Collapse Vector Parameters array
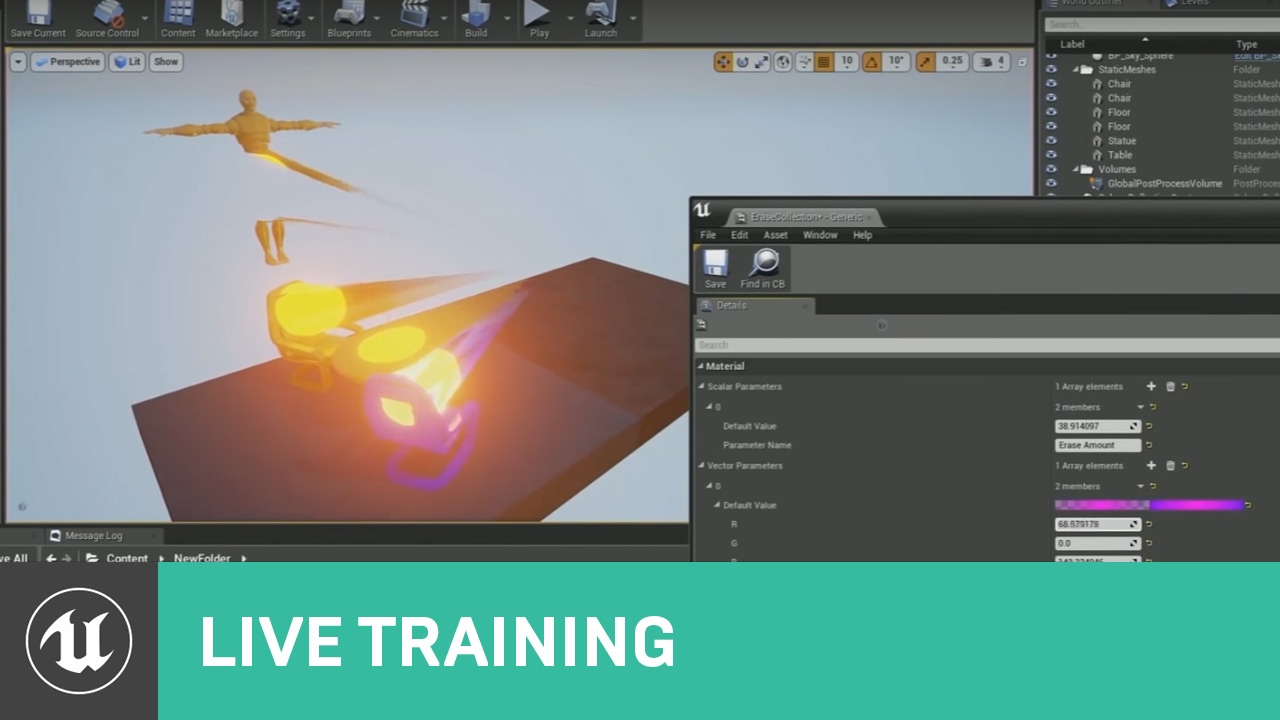Image resolution: width=1280 pixels, height=720 pixels. pos(701,465)
